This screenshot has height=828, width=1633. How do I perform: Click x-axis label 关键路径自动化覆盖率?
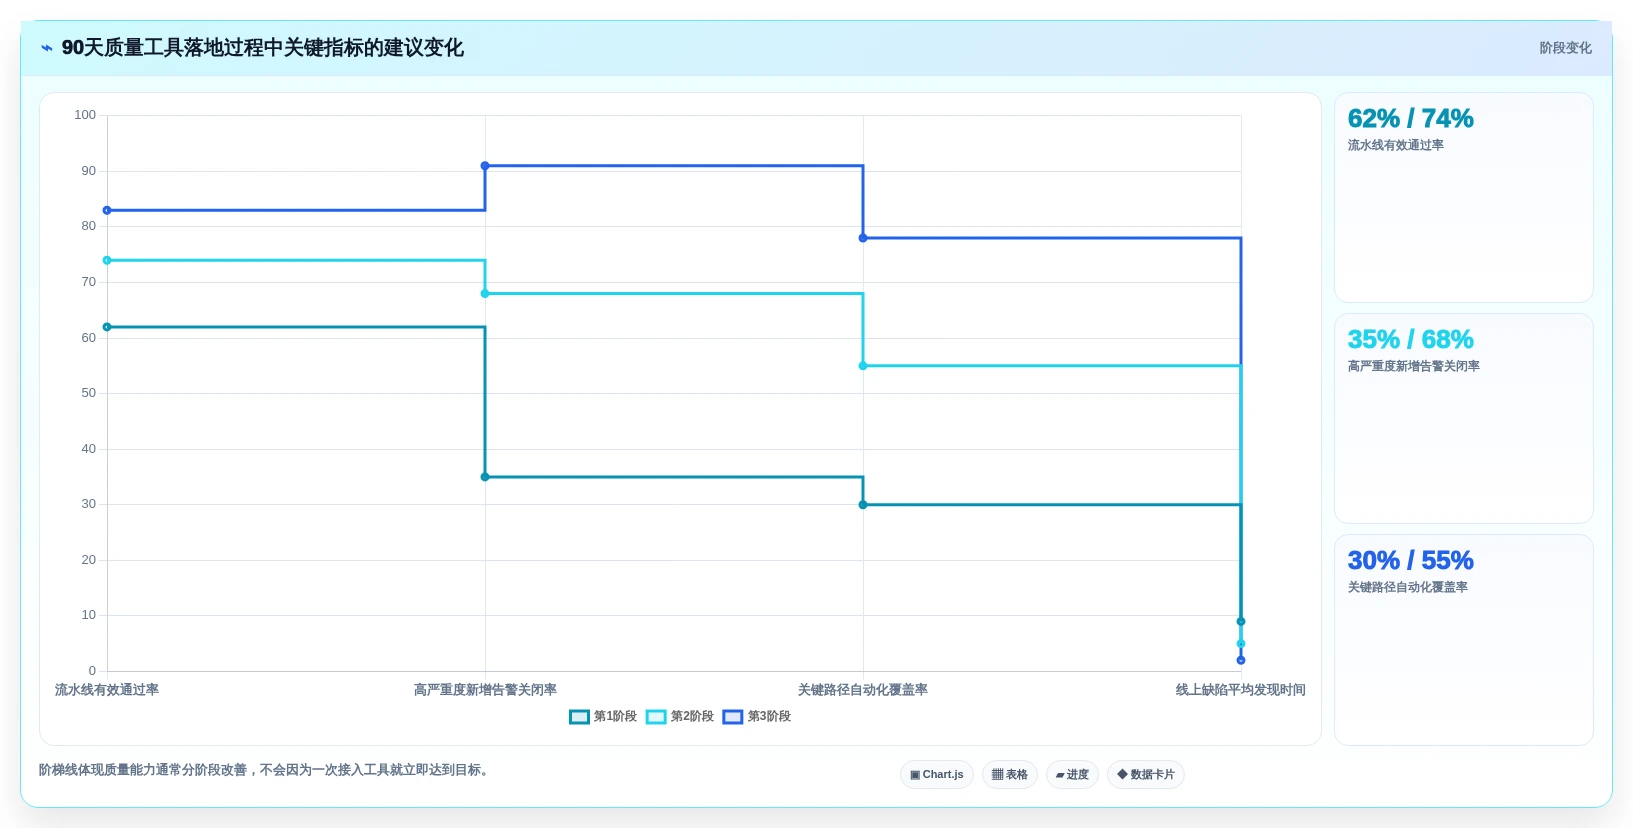click(x=863, y=690)
